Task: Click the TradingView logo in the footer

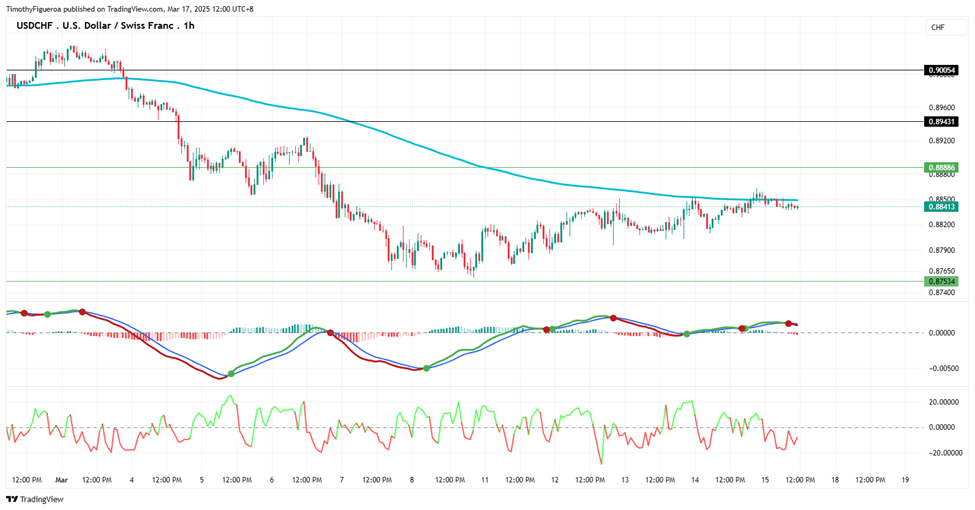Action: point(35,499)
